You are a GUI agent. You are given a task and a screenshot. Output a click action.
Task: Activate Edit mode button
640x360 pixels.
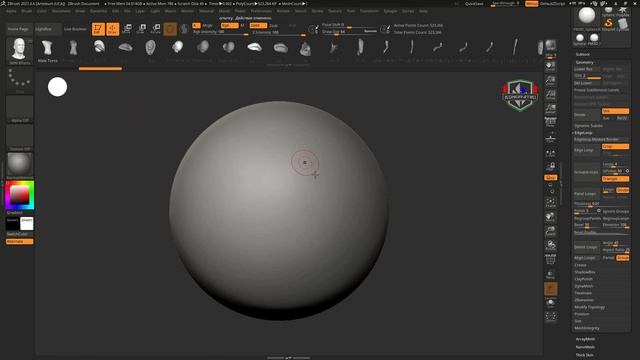(x=98, y=29)
